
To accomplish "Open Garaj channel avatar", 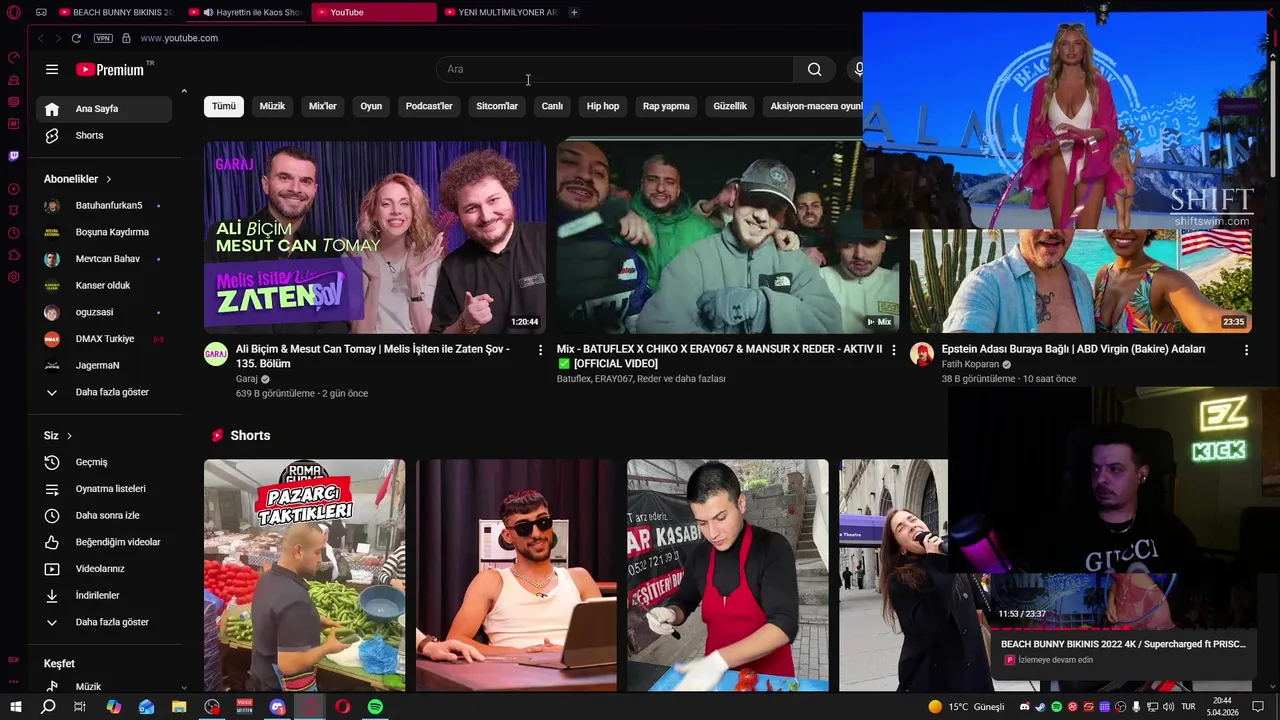I will pyautogui.click(x=216, y=354).
